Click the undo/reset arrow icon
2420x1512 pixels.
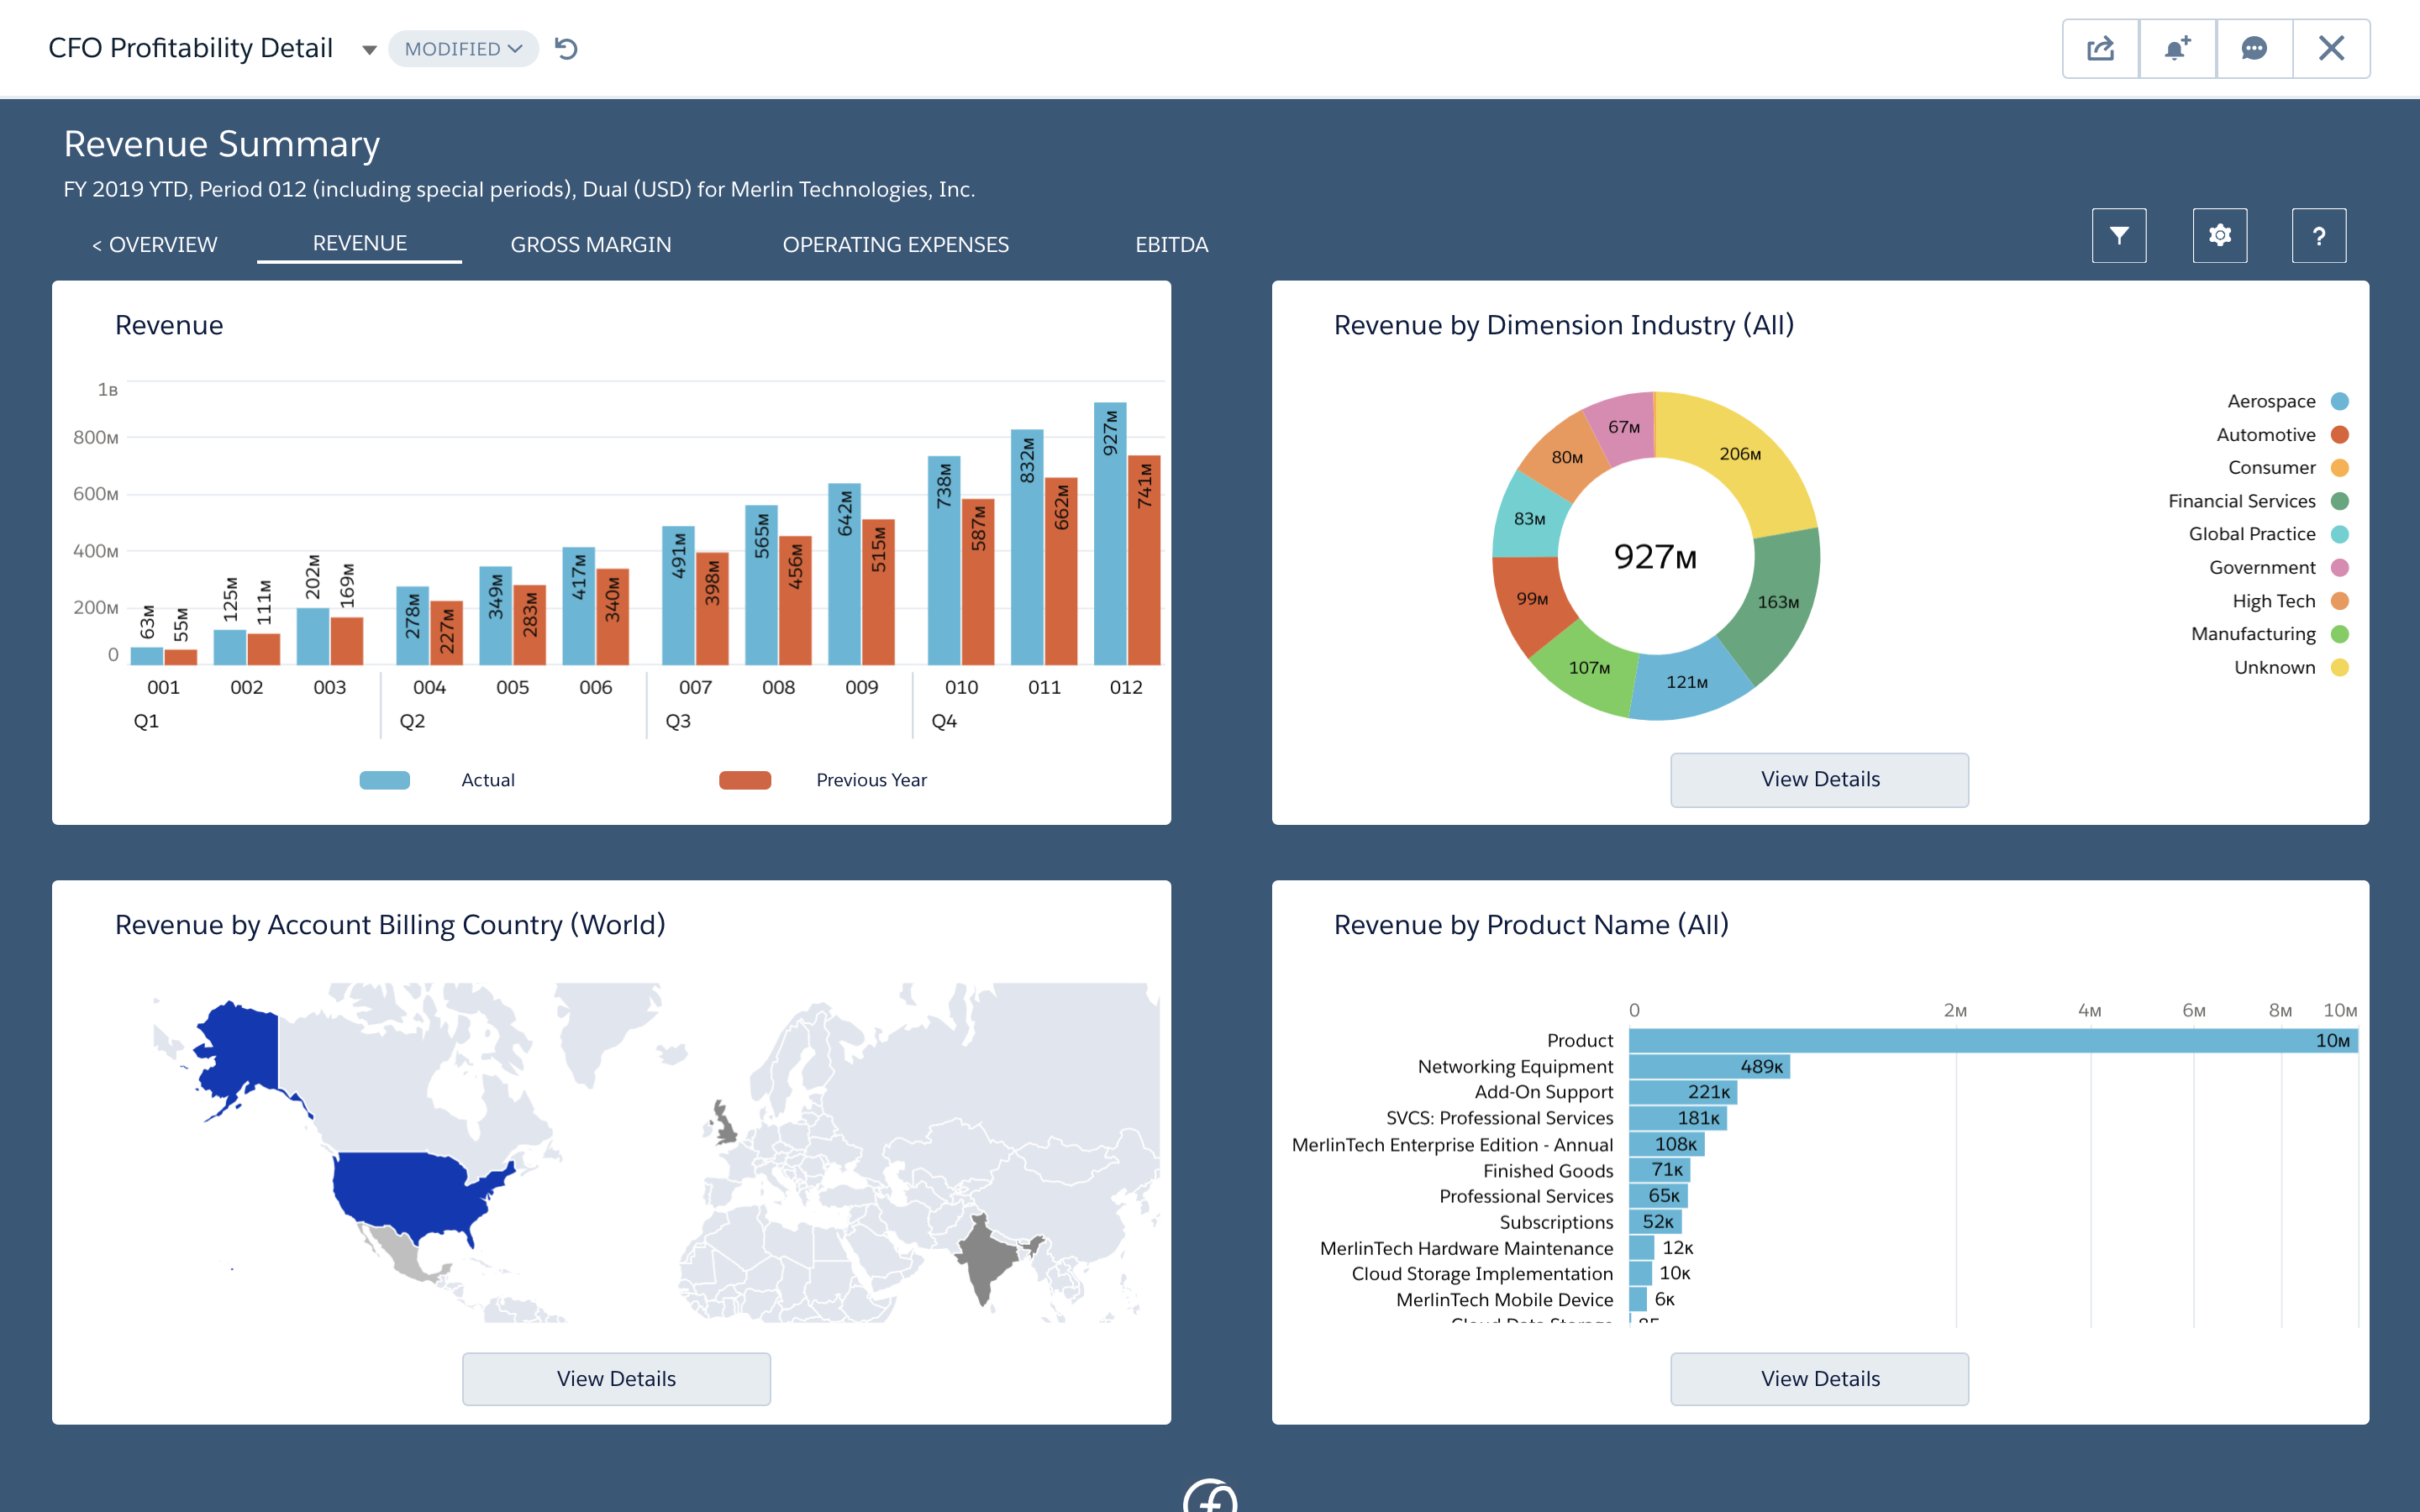[x=567, y=48]
